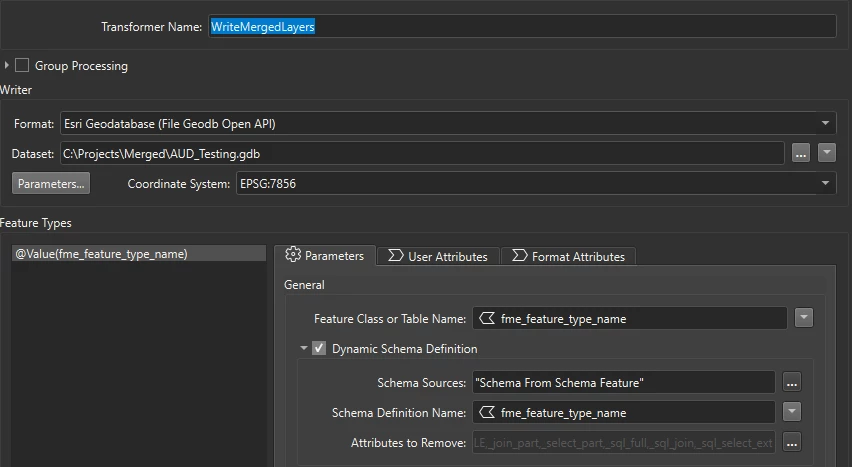This screenshot has width=852, height=467.
Task: Open the Dataset options dropdown arrow
Action: click(x=826, y=153)
